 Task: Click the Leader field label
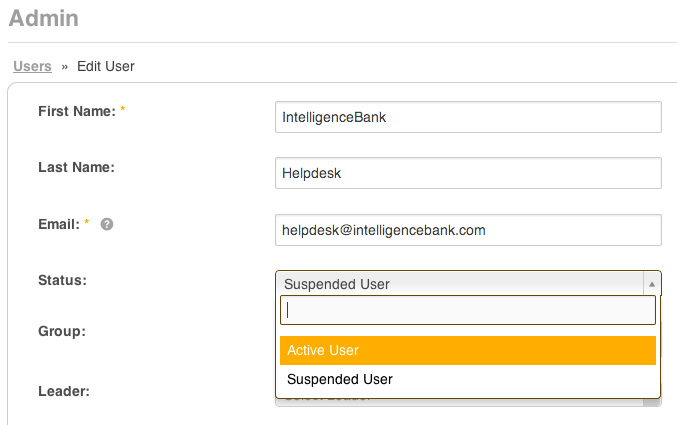tap(64, 391)
